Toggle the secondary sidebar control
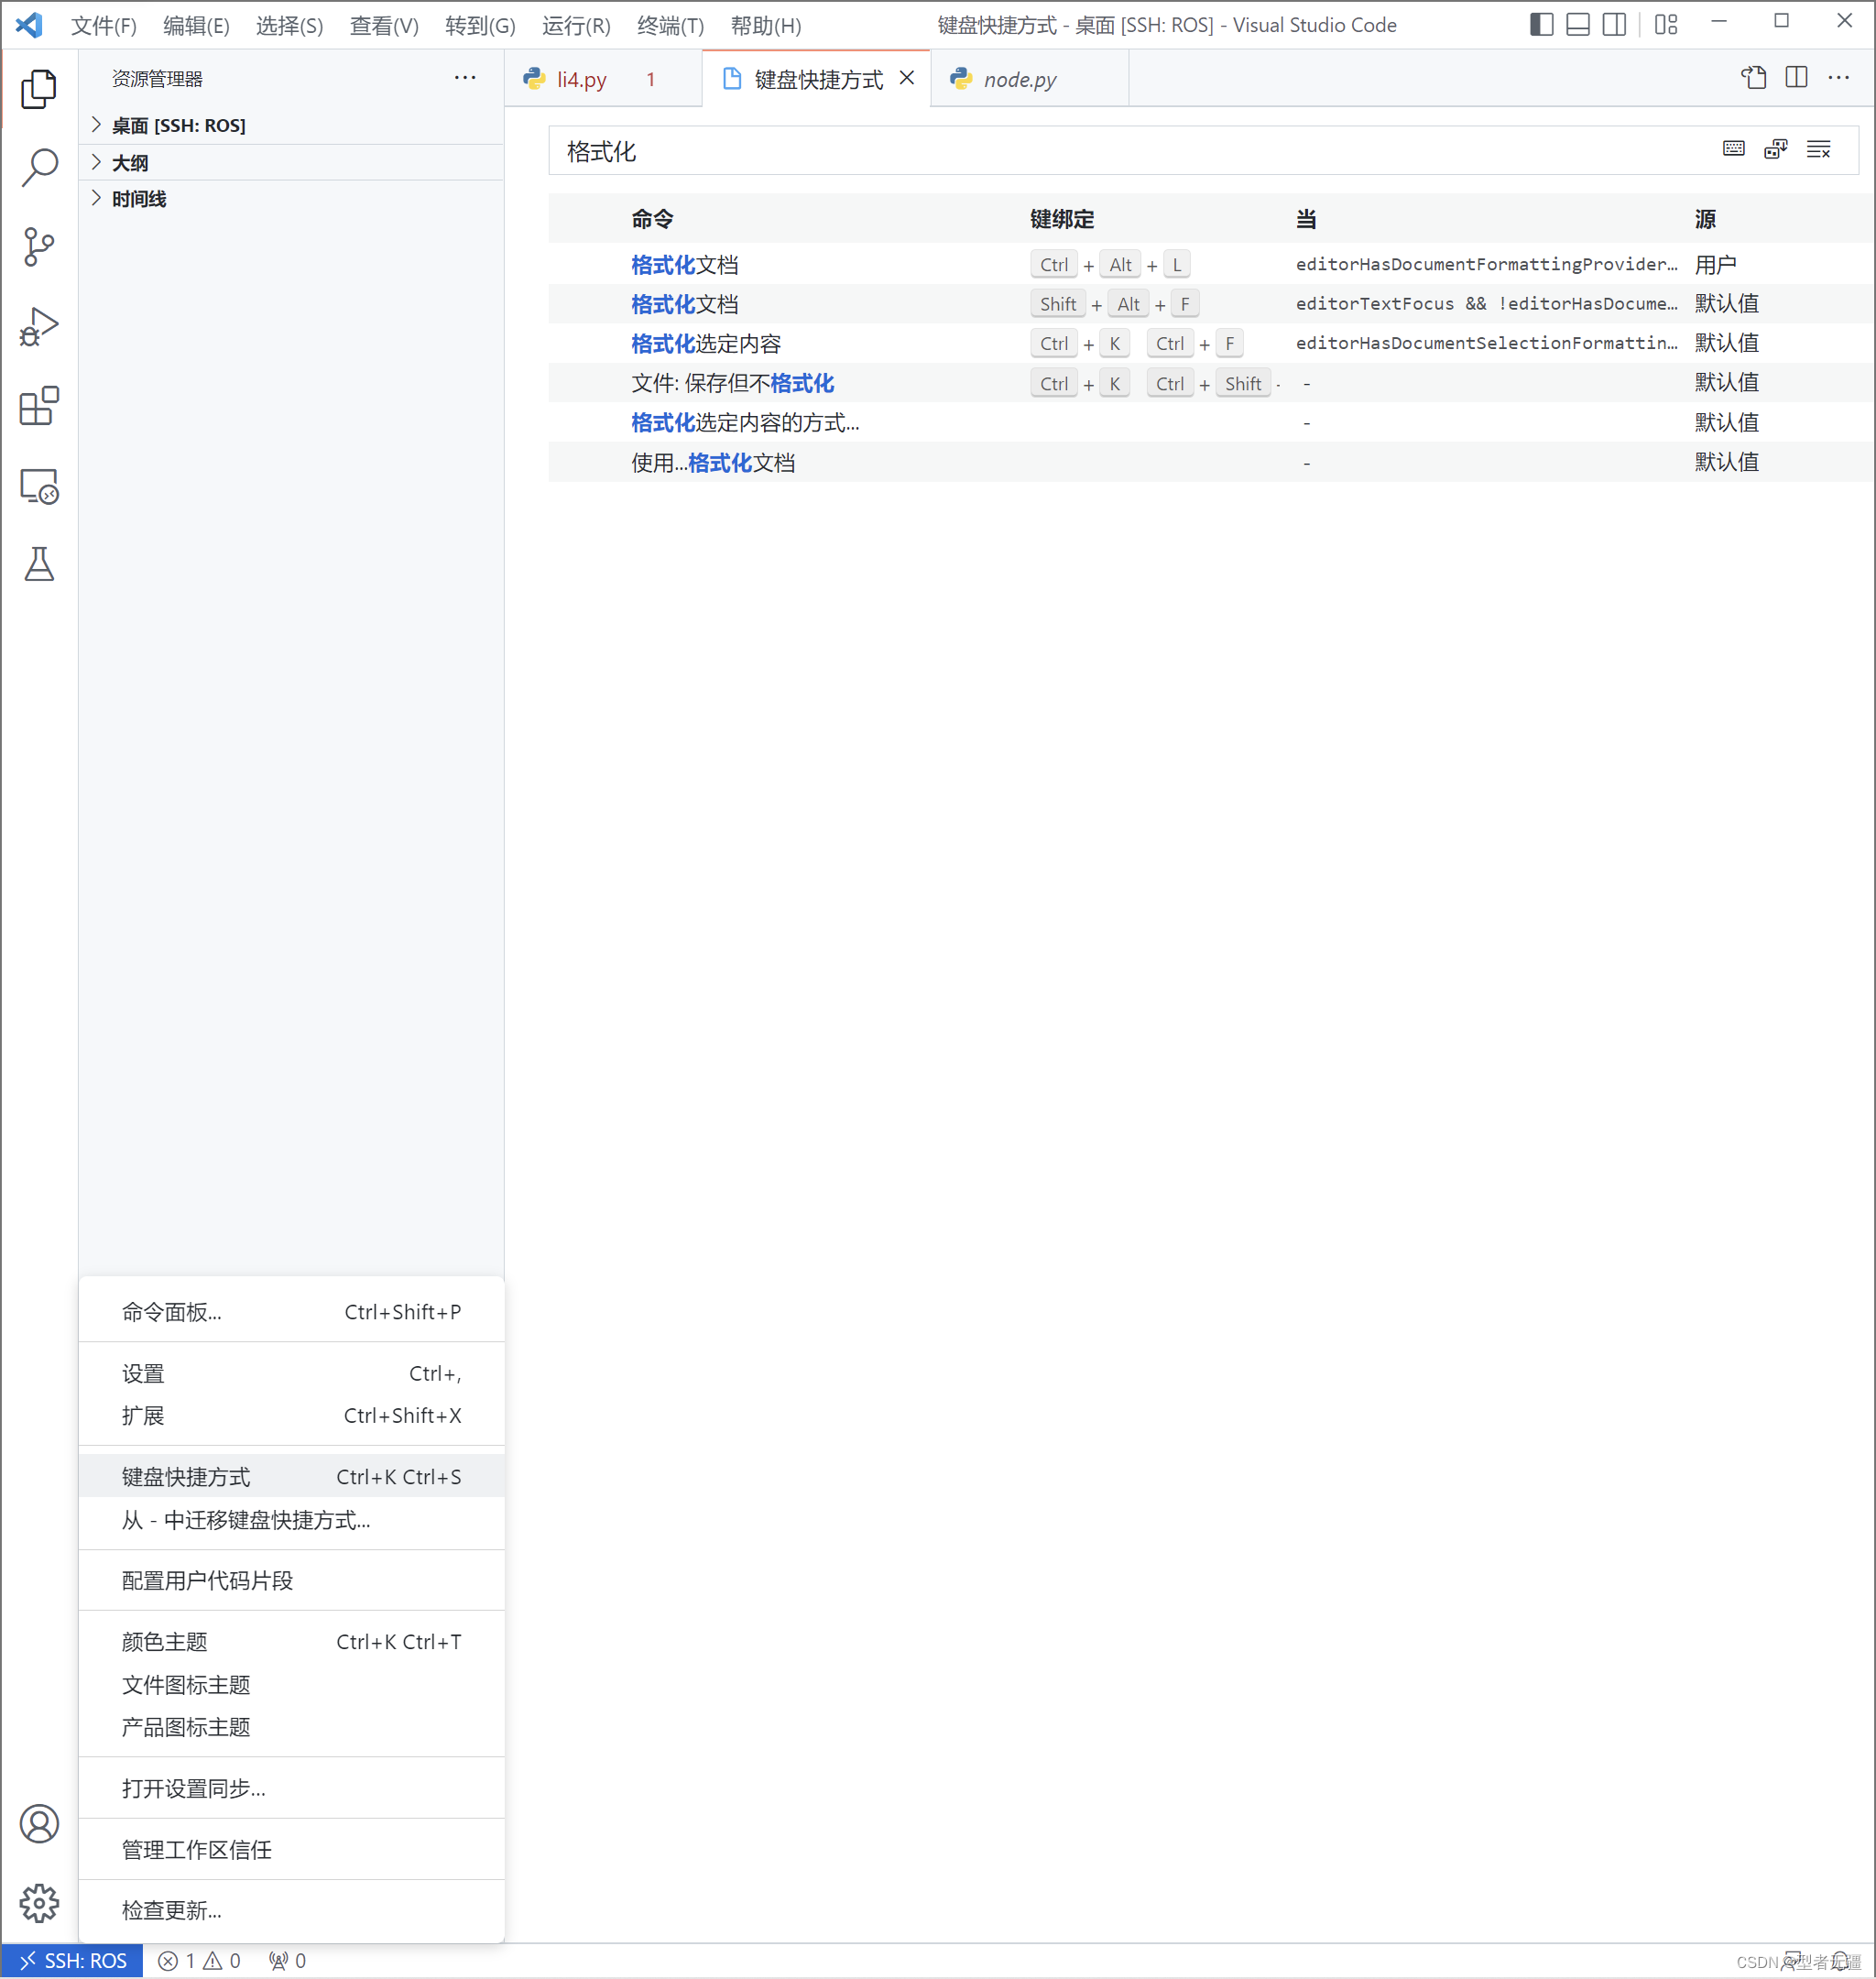1876x1979 pixels. (x=1614, y=24)
